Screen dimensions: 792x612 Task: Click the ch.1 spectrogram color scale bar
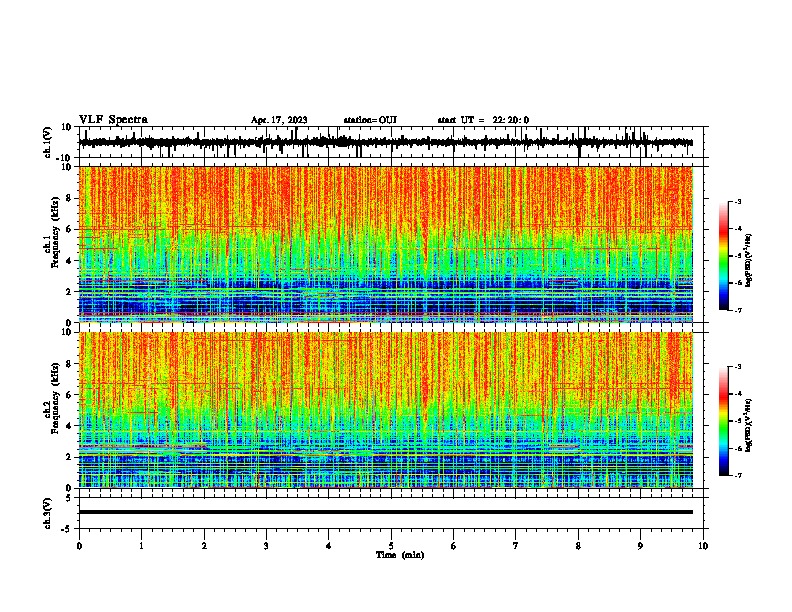723,256
